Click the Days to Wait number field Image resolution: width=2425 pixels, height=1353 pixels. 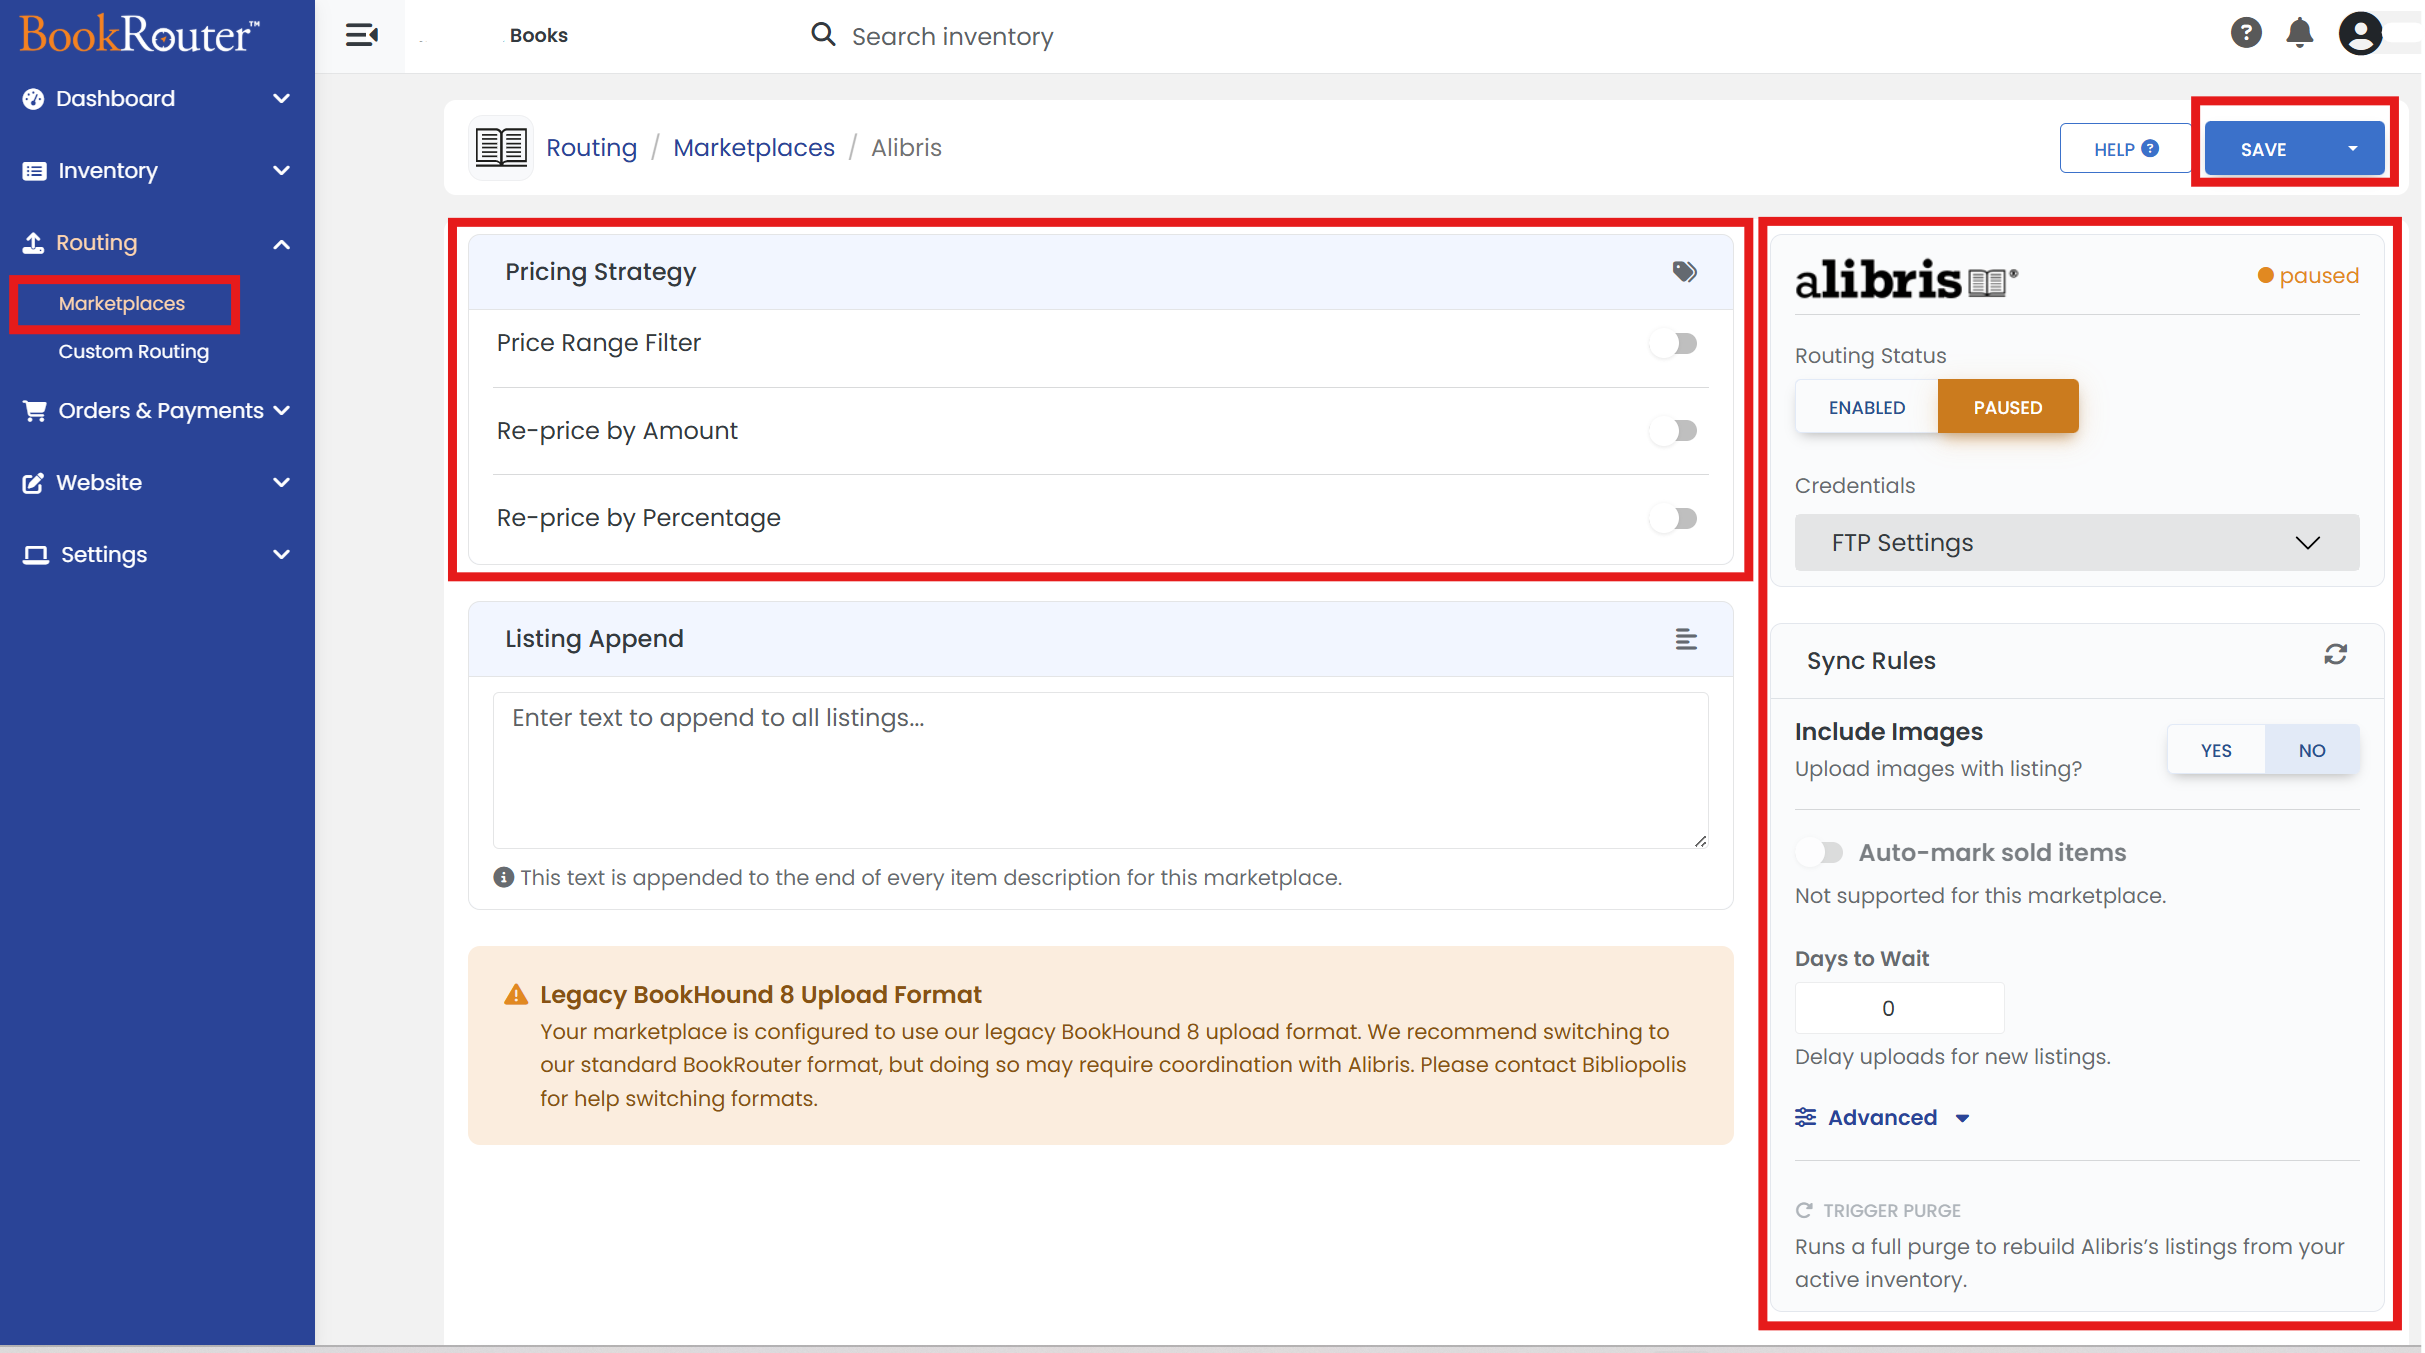(x=1899, y=1008)
